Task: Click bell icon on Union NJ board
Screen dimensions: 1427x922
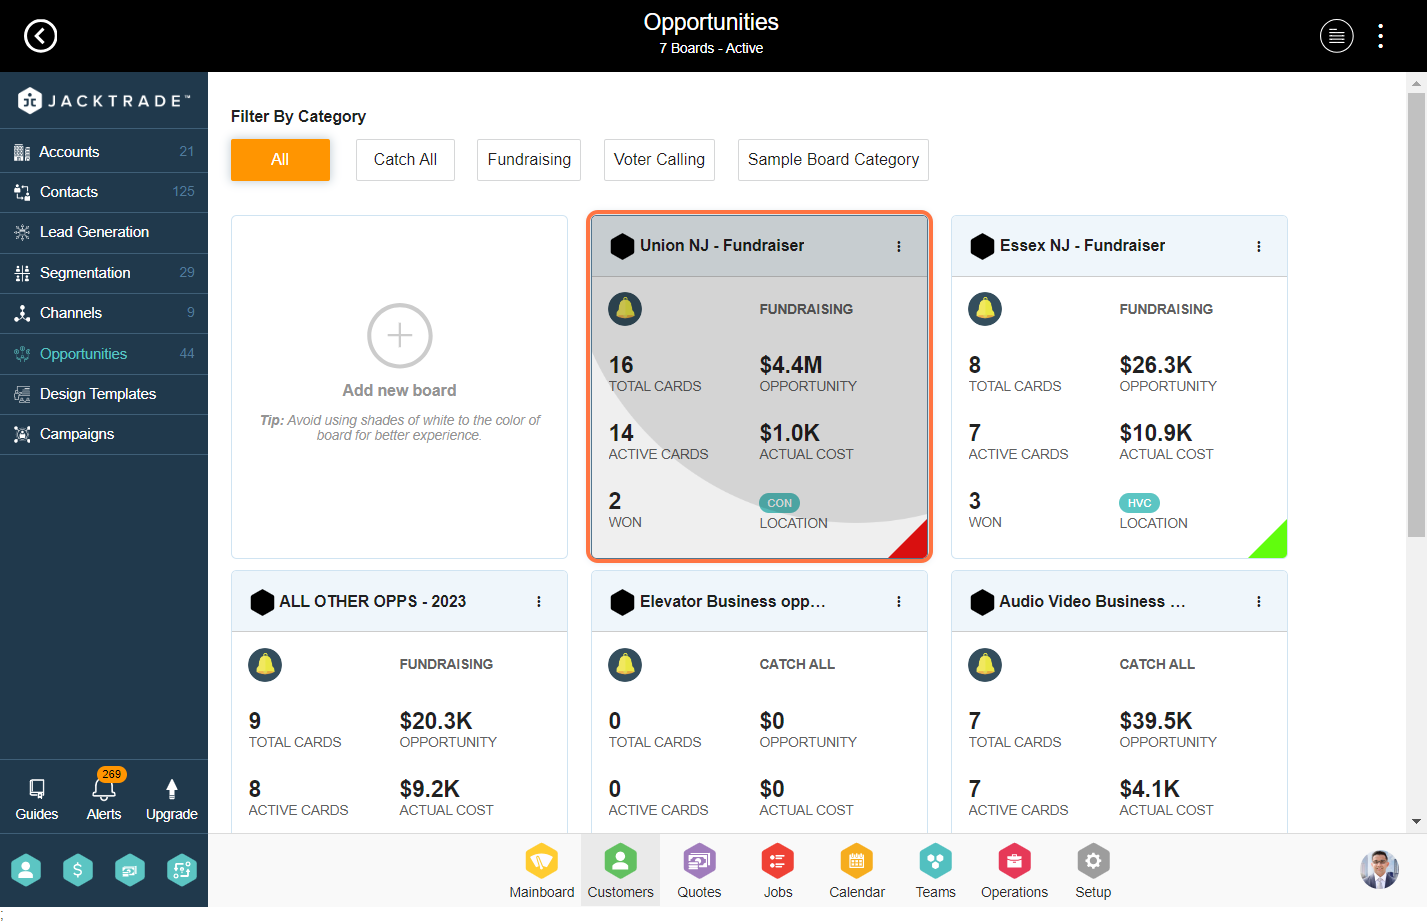Action: (x=625, y=309)
